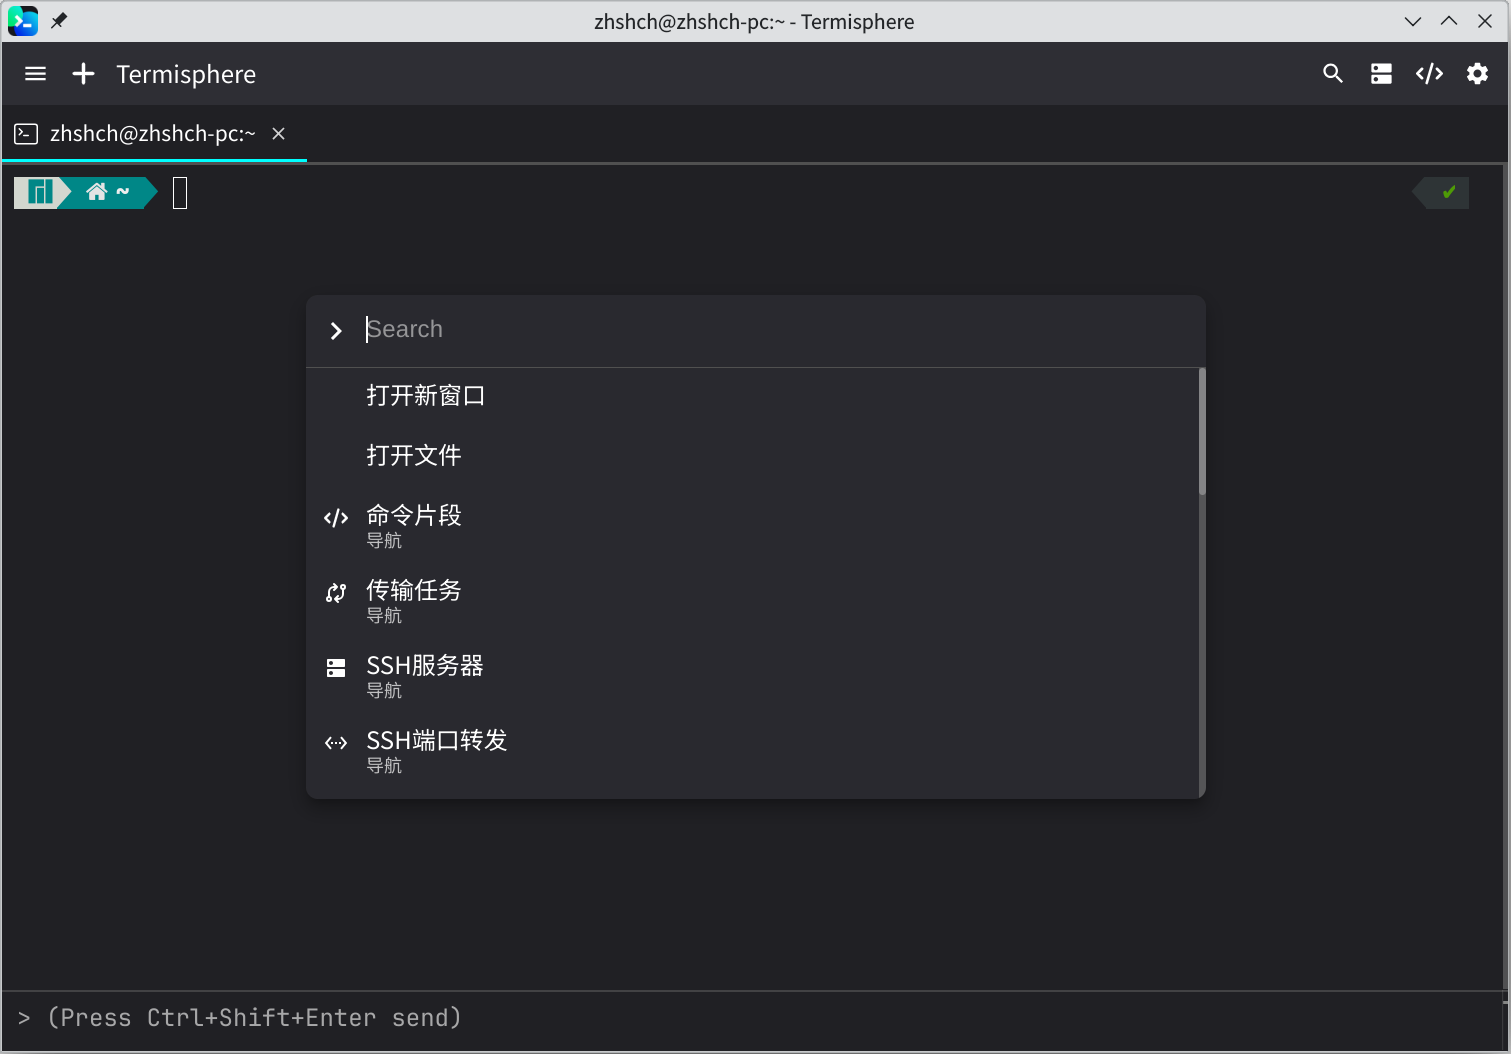Open code snippets icon in top toolbar
1511x1054 pixels.
coord(1429,74)
